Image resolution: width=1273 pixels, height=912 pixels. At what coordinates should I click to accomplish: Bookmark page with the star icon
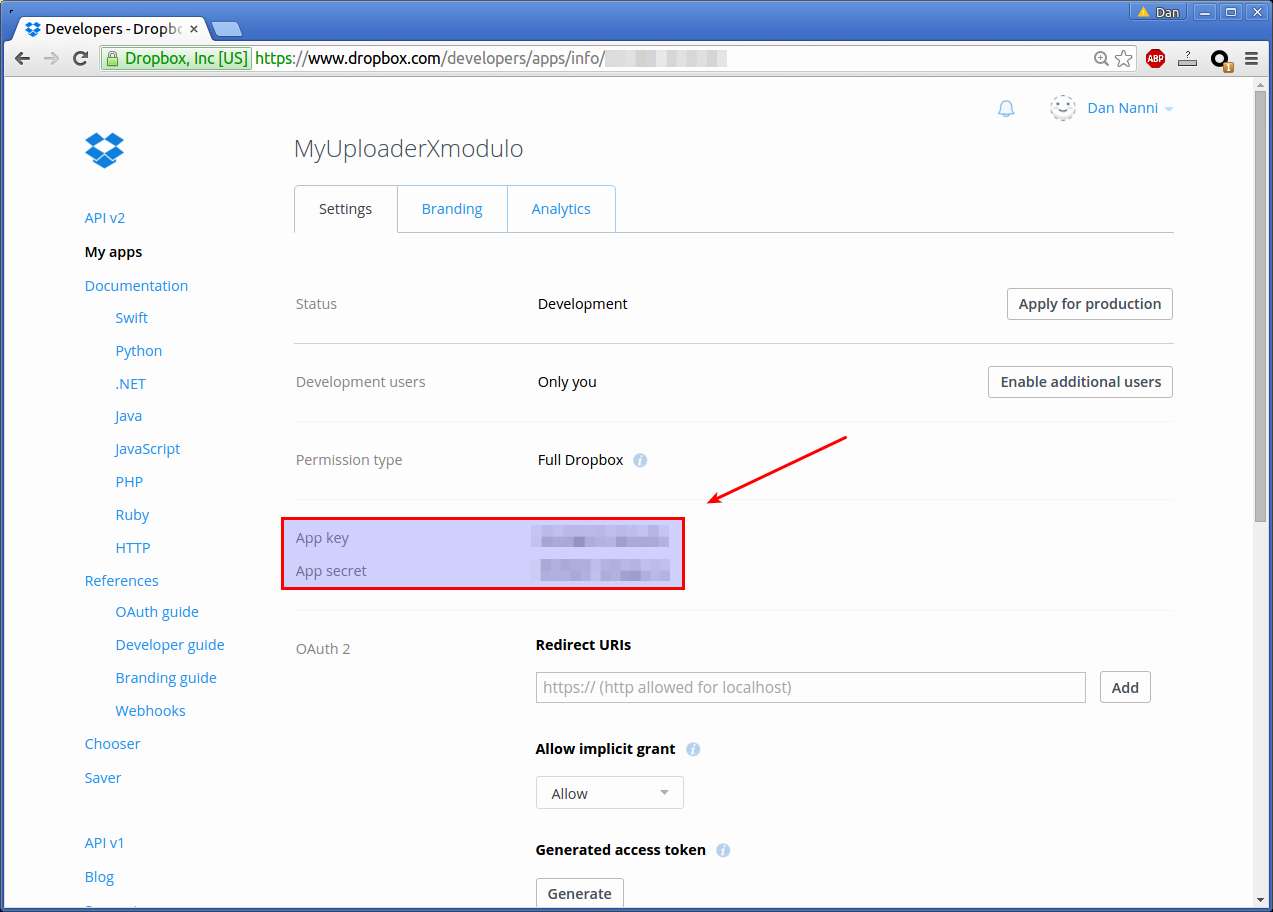click(x=1124, y=59)
